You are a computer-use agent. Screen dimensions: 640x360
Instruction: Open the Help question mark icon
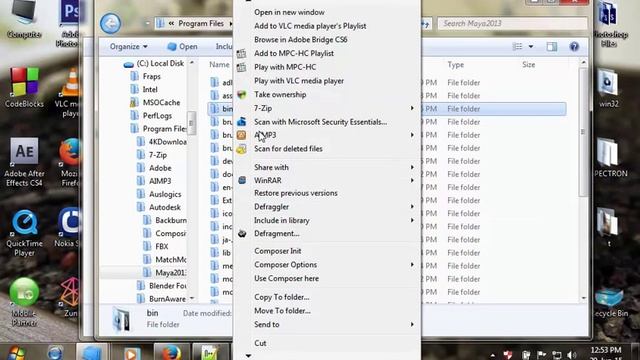coord(574,47)
